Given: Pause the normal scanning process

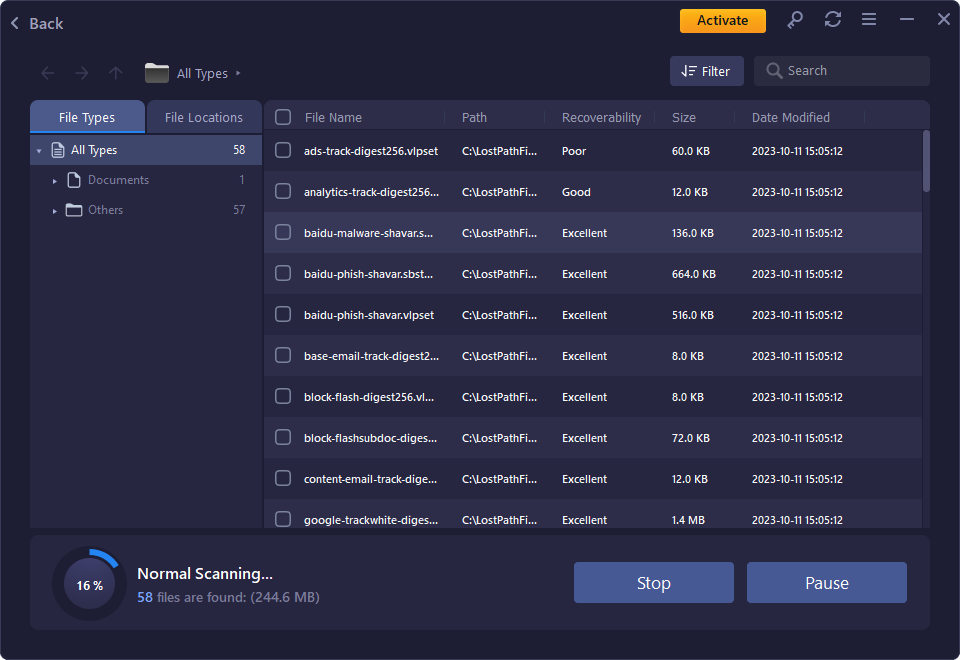Looking at the screenshot, I should click(x=826, y=582).
